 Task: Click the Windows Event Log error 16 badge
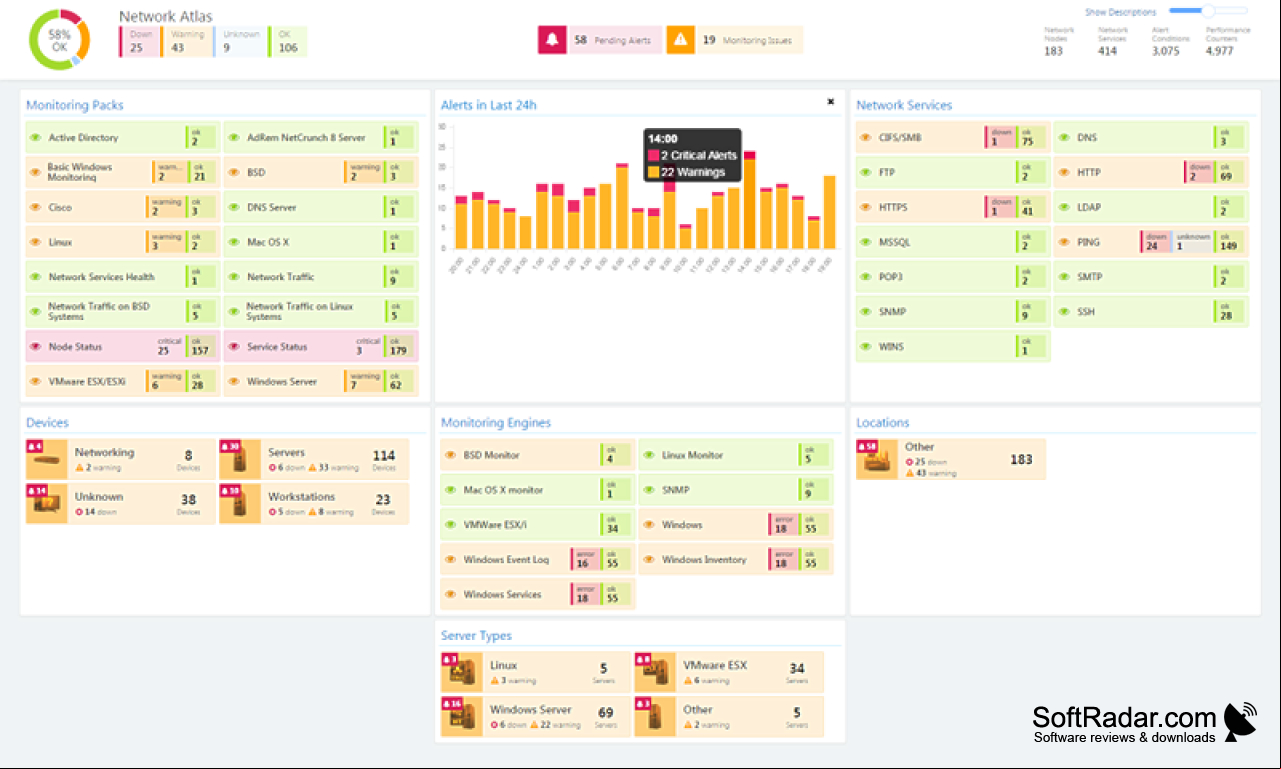point(584,560)
